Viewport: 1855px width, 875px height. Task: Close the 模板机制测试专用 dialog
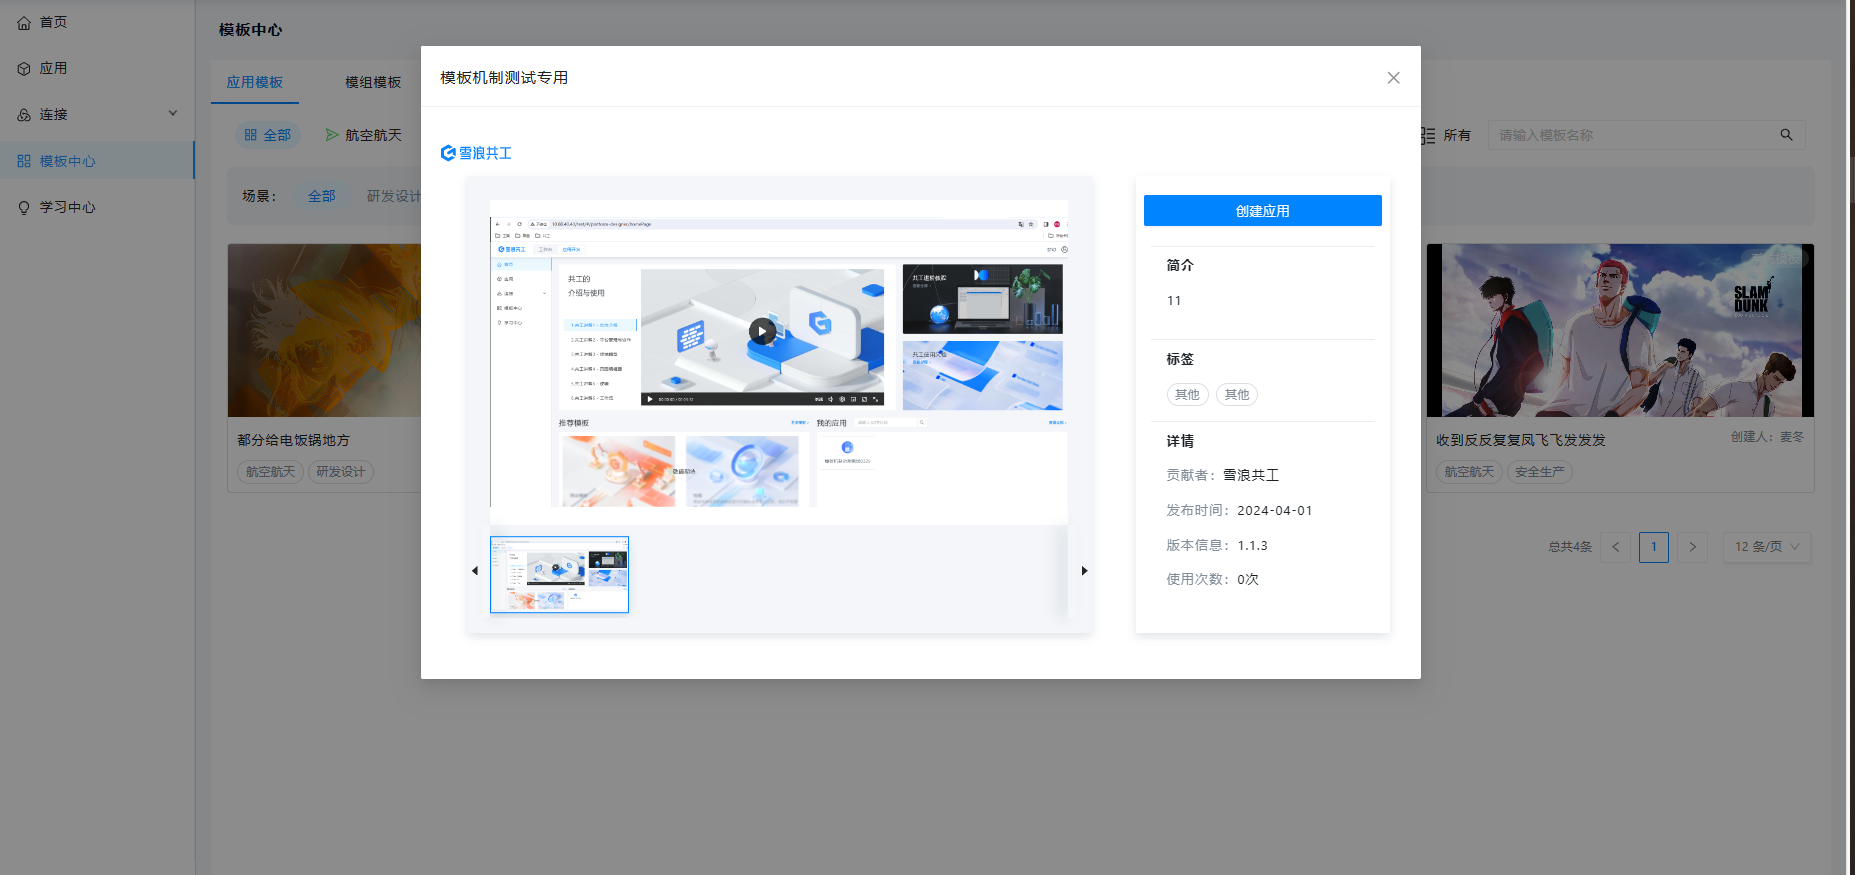(1393, 78)
